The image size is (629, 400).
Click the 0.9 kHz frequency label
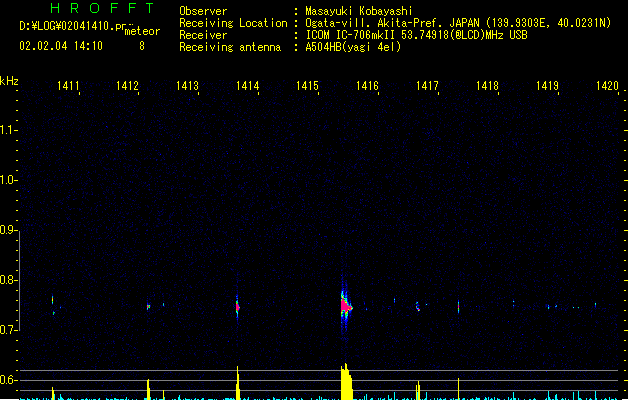[x=8, y=230]
